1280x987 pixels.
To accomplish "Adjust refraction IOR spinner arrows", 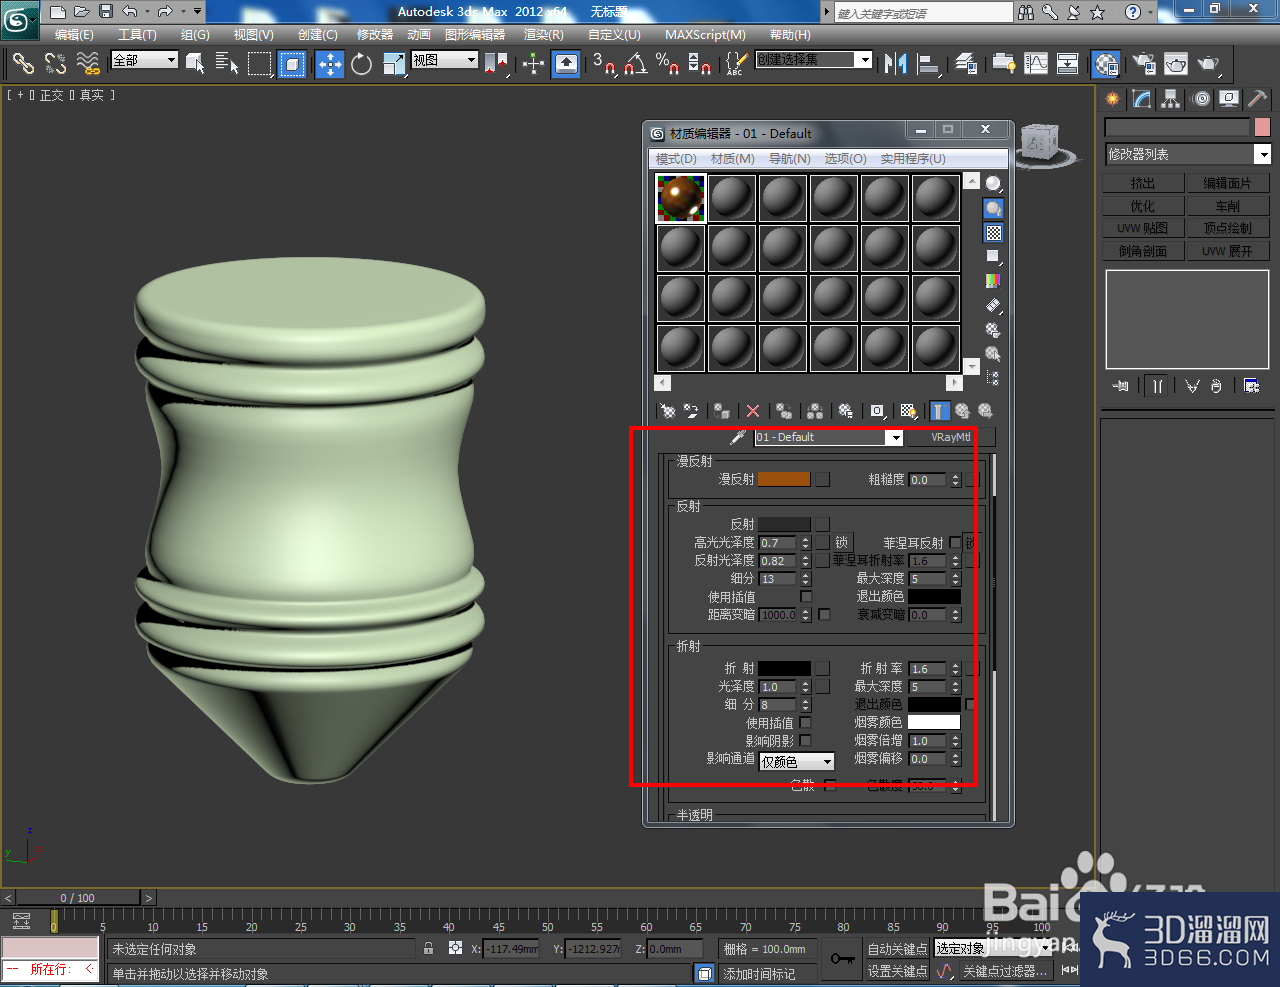I will pyautogui.click(x=955, y=669).
